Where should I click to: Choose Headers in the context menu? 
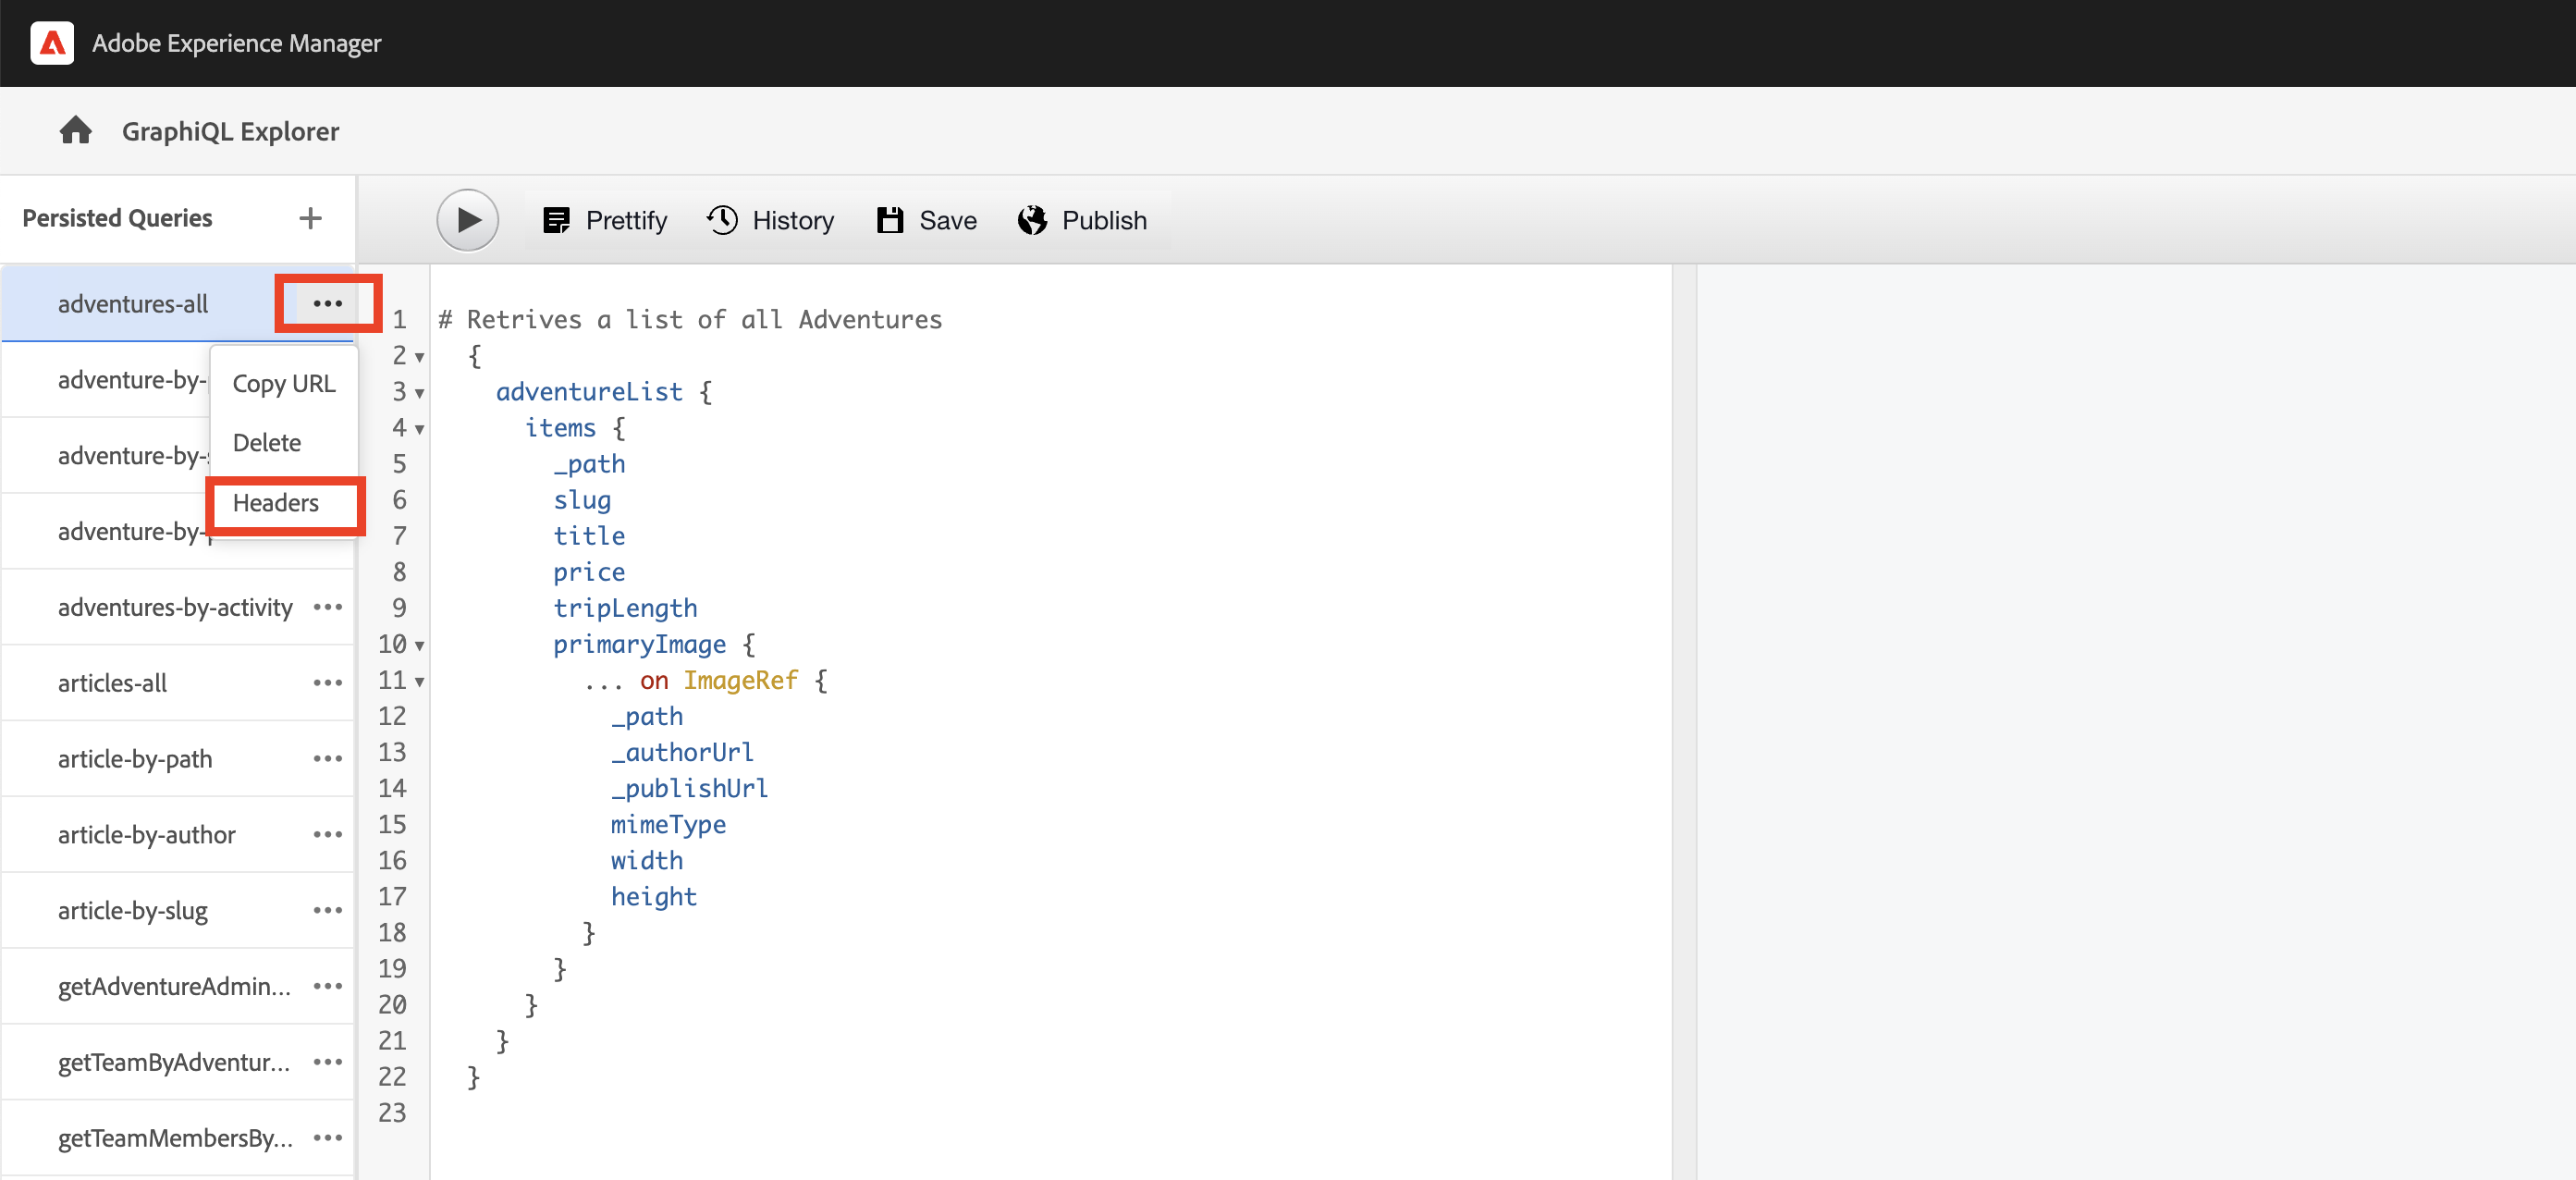pyautogui.click(x=276, y=503)
